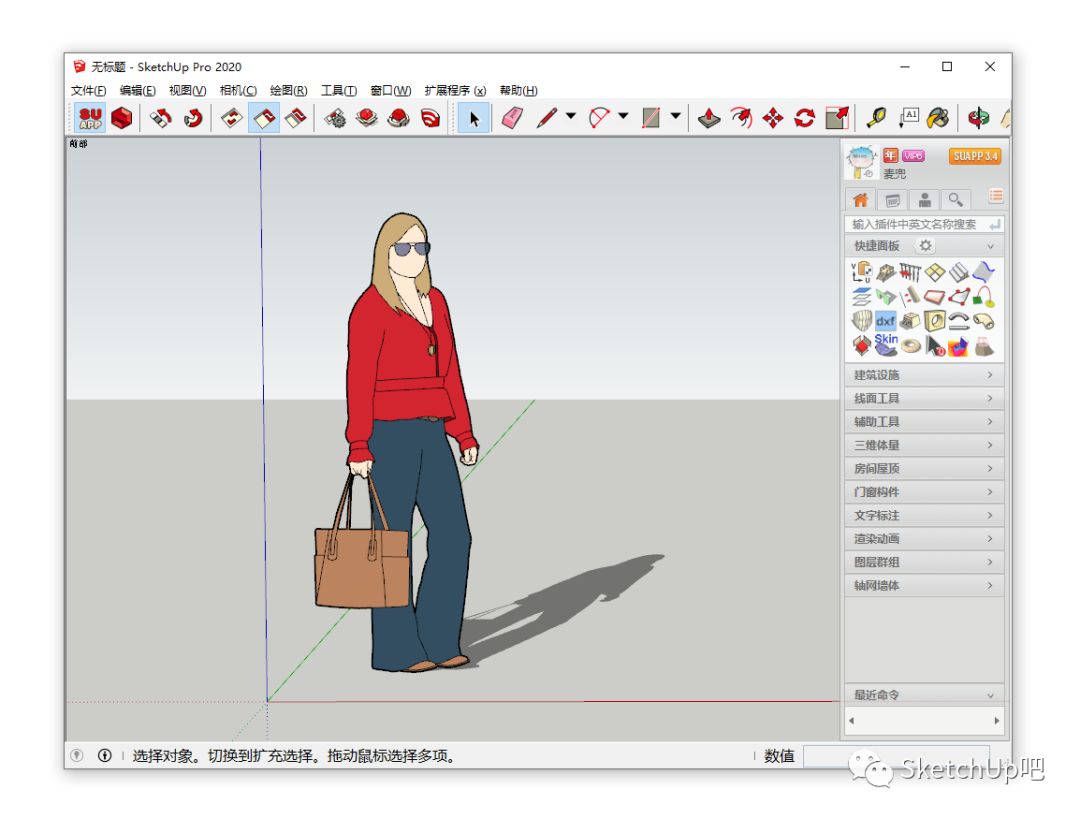Click the red loop toolbar icon
The image size is (1080, 819).
(193, 118)
